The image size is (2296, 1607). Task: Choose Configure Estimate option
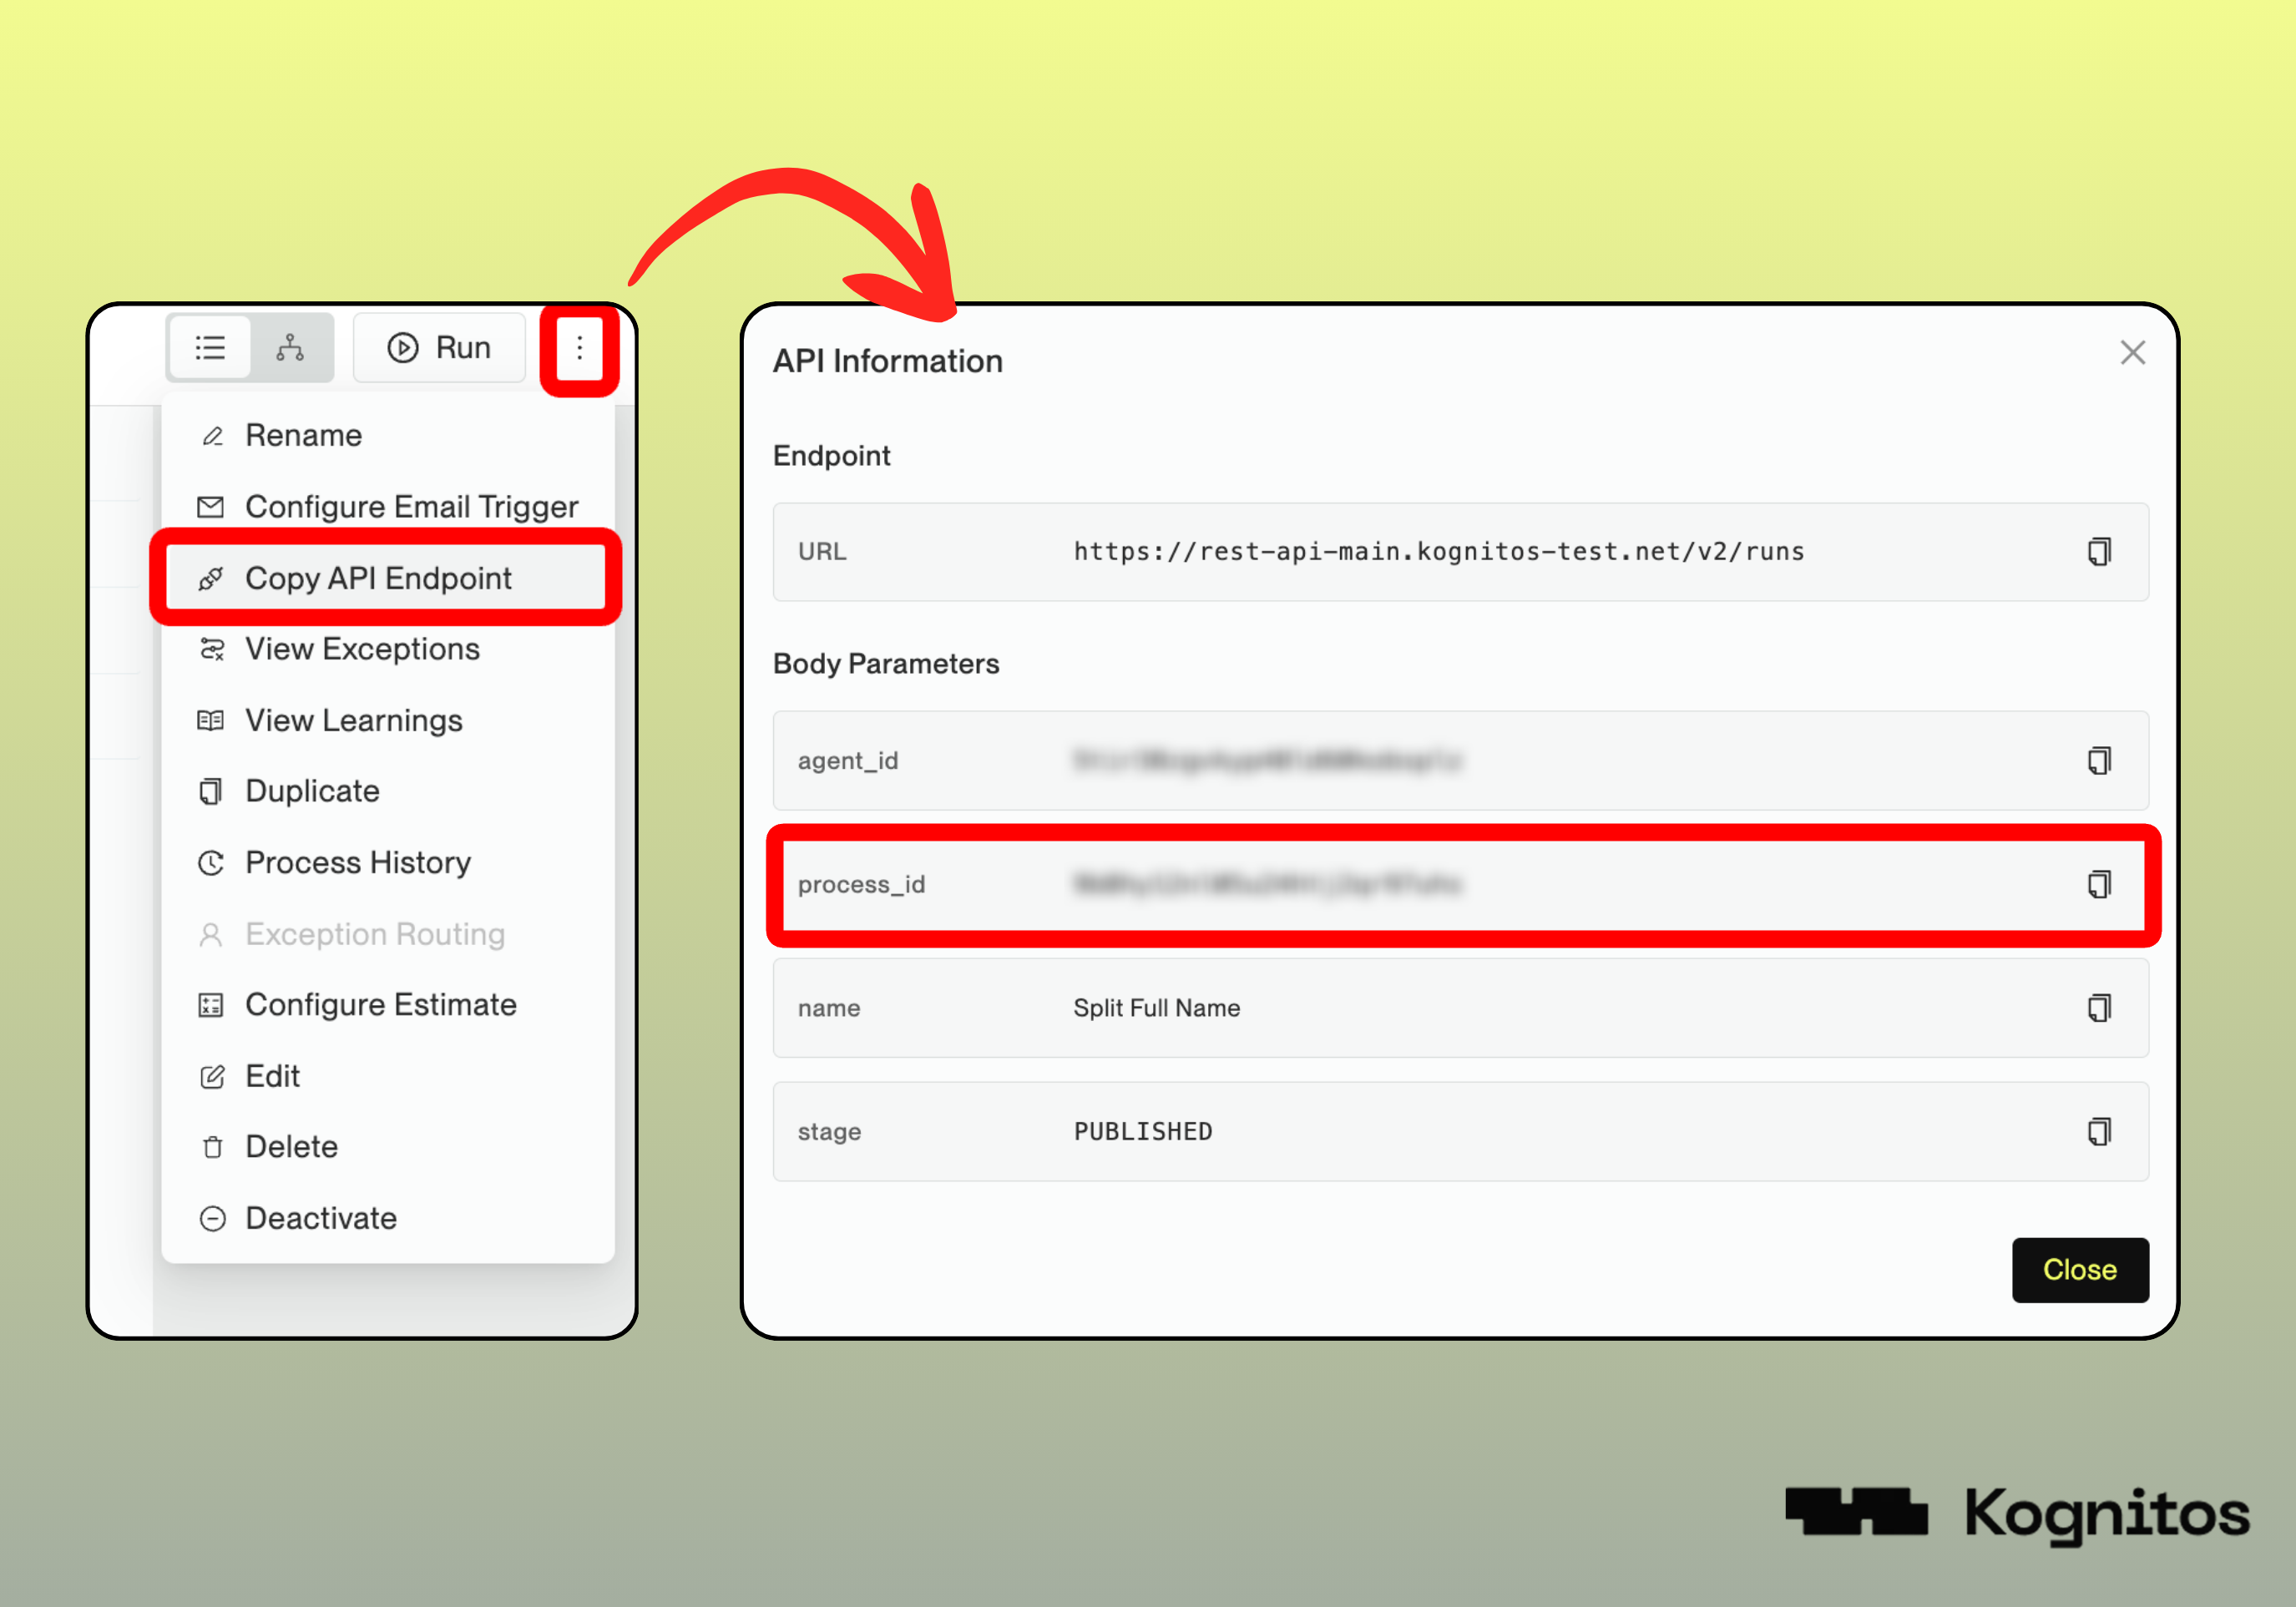pos(380,1005)
